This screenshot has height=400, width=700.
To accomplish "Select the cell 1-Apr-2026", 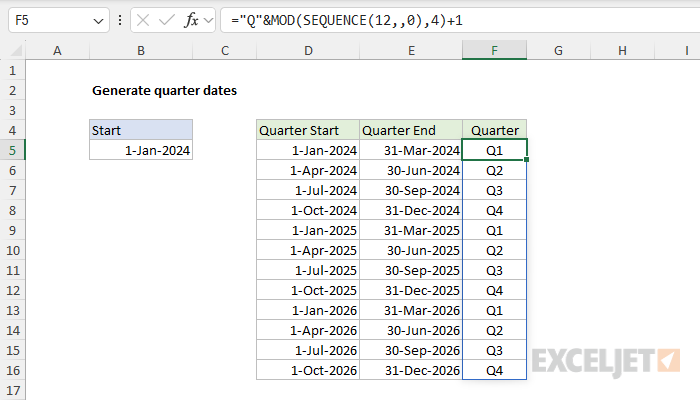I will [x=308, y=330].
